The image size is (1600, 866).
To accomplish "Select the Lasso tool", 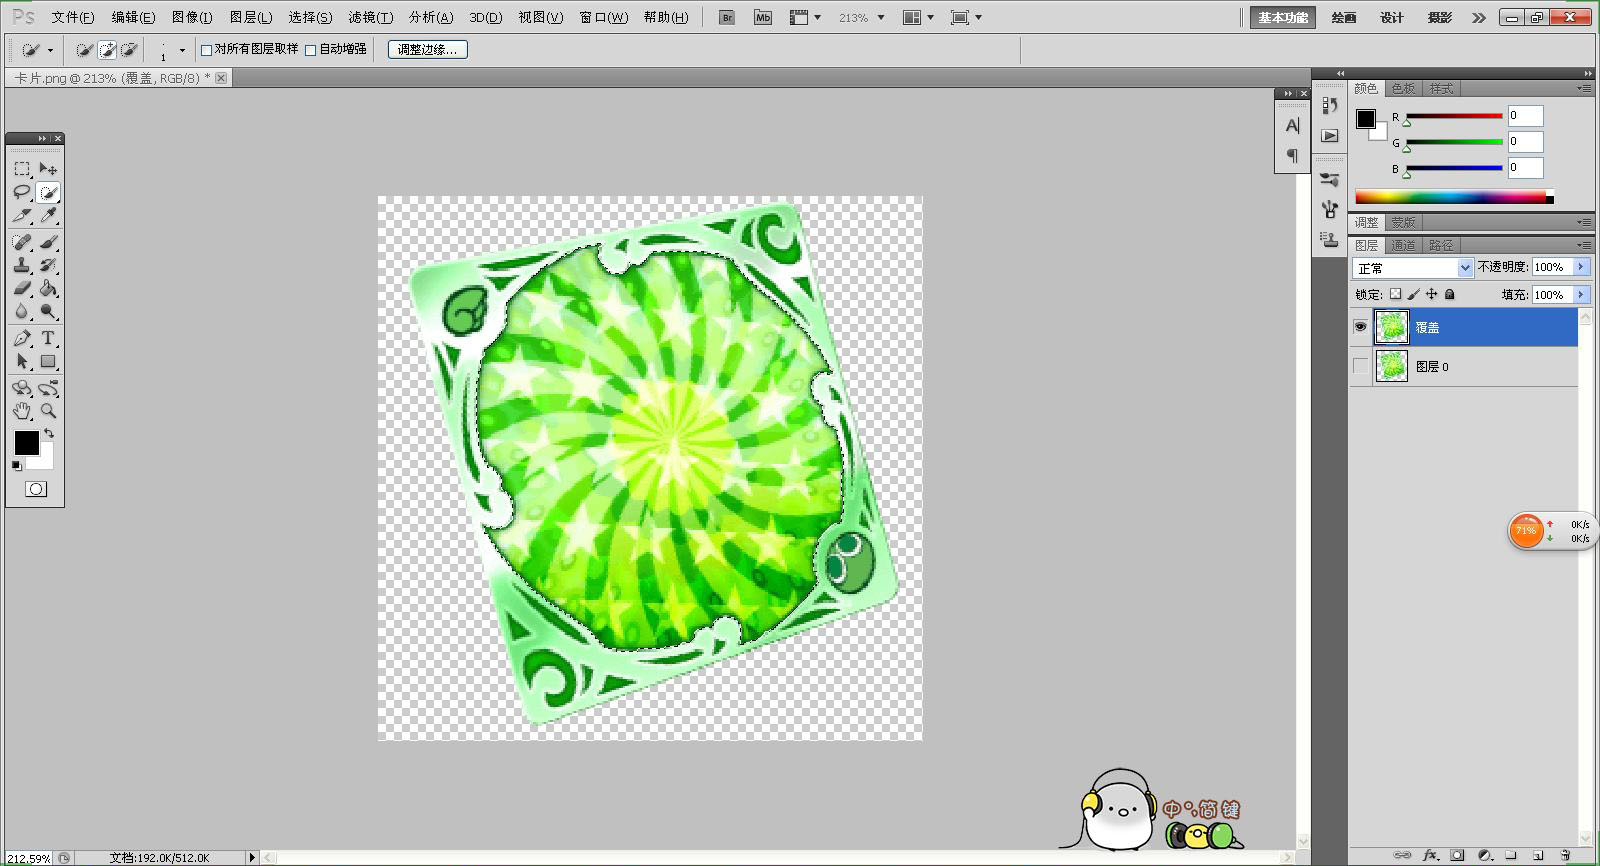I will click(22, 192).
